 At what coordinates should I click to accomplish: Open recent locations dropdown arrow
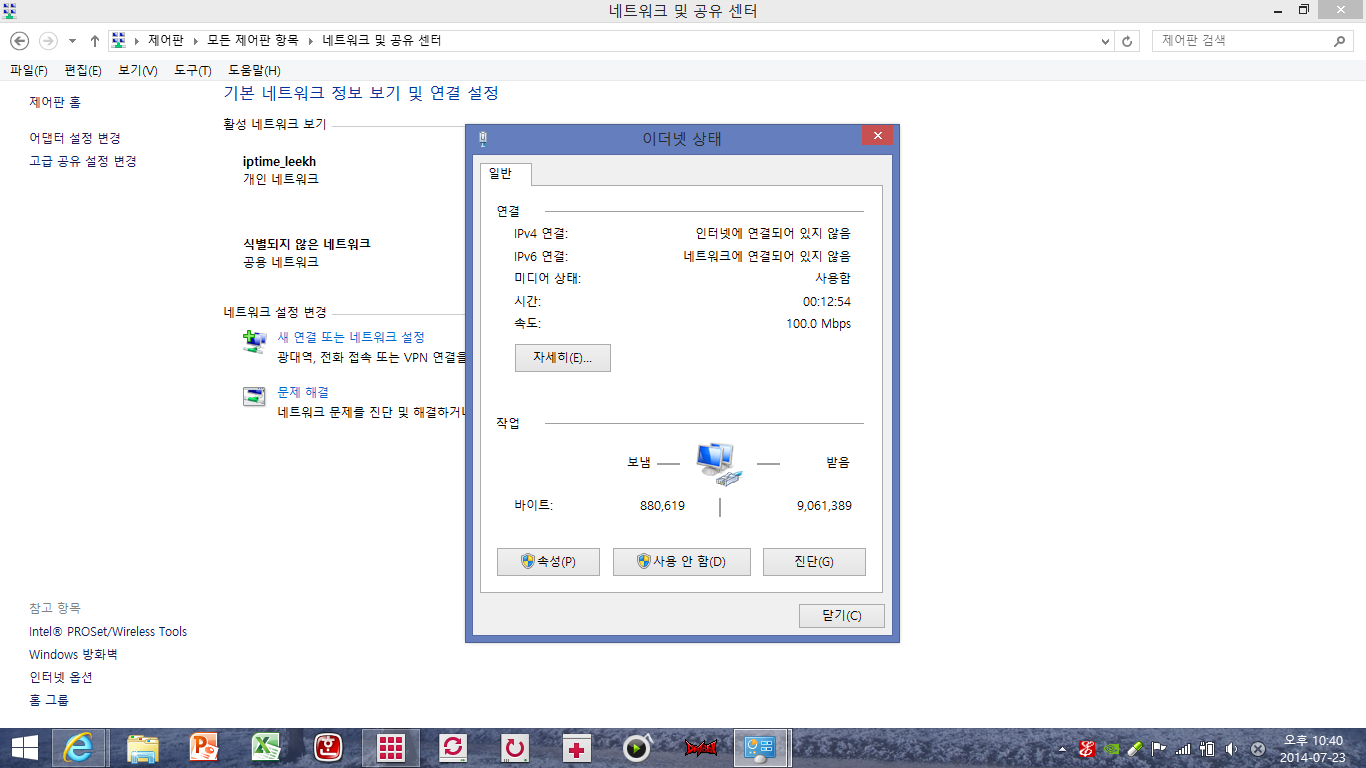(x=72, y=41)
